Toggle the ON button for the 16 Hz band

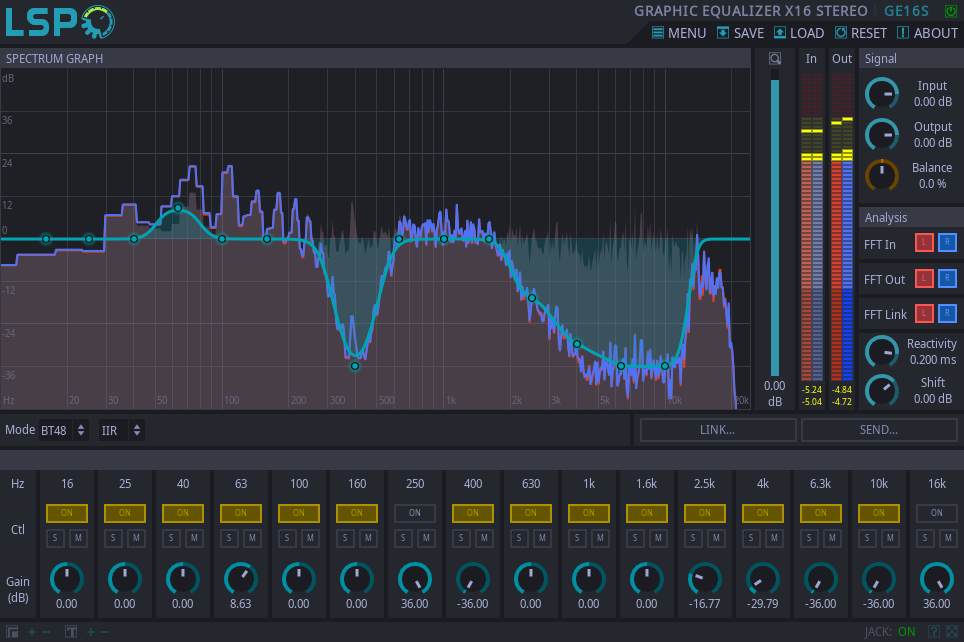[x=67, y=513]
